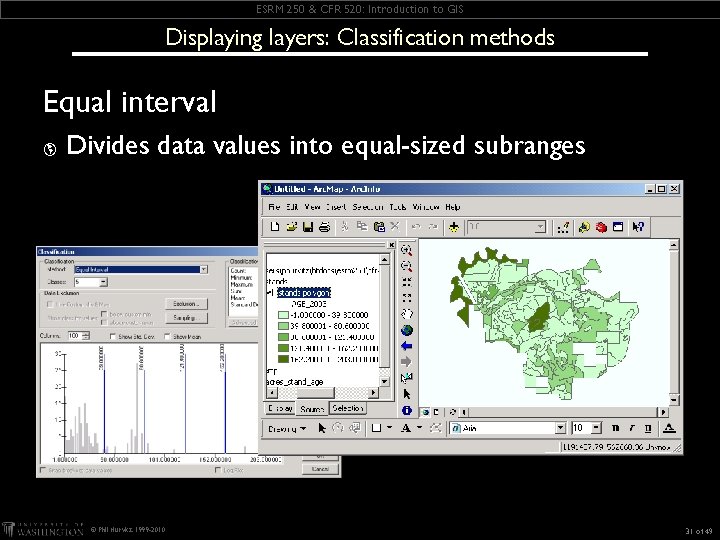Open the Help menu in ArcMap
720x540 pixels.
452,207
